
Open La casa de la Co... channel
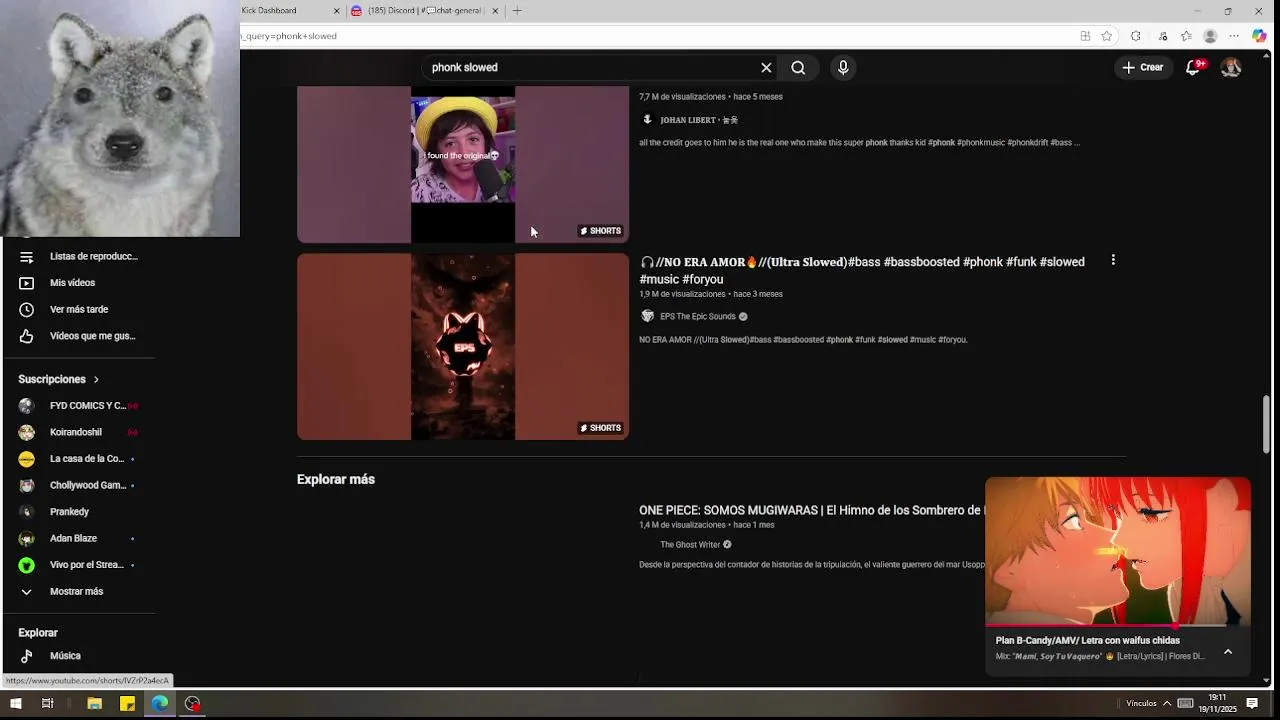click(80, 459)
